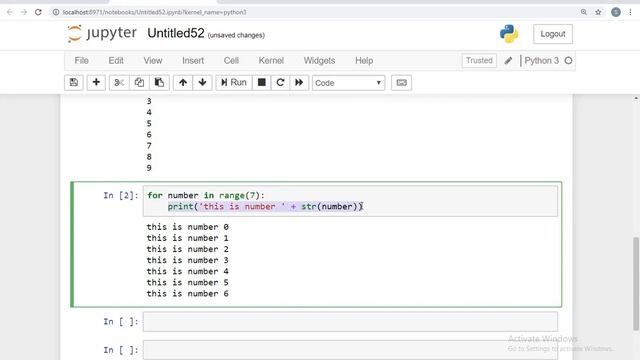This screenshot has width=640, height=360.
Task: Open the browser three-dot menu
Action: tap(631, 12)
